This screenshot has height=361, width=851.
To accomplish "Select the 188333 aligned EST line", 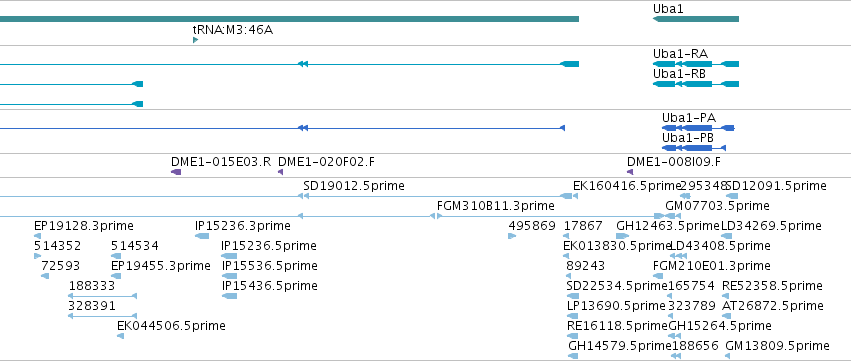I will [x=103, y=296].
